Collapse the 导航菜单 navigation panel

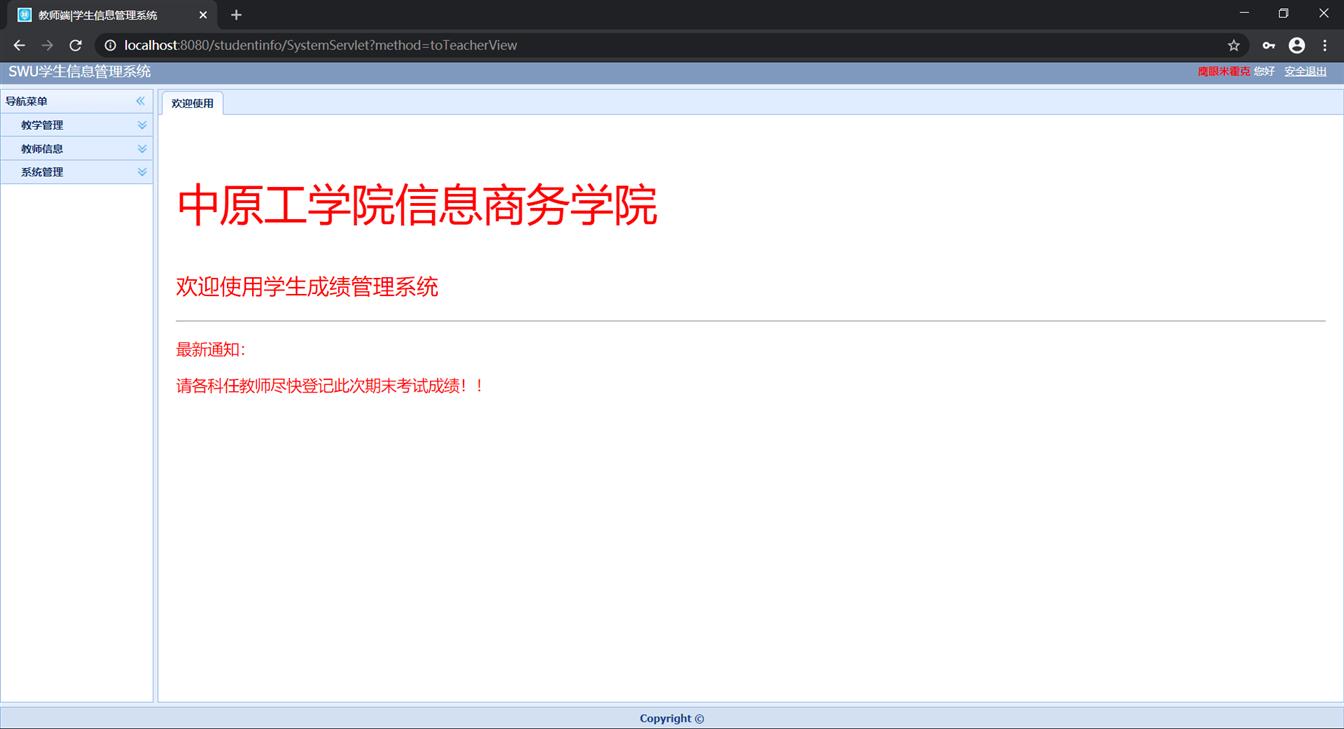(140, 101)
